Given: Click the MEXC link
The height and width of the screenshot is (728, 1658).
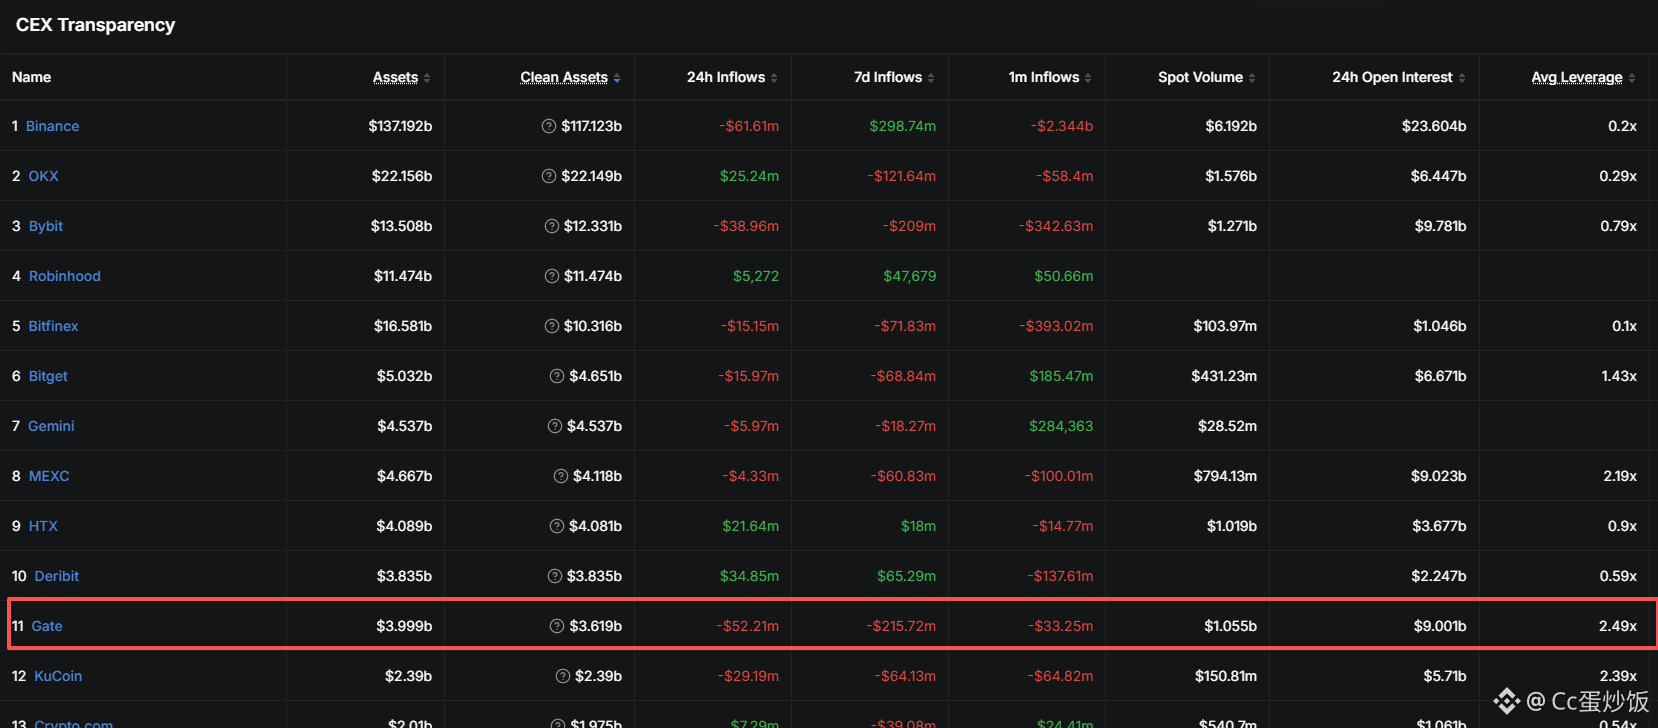Looking at the screenshot, I should click(x=49, y=476).
